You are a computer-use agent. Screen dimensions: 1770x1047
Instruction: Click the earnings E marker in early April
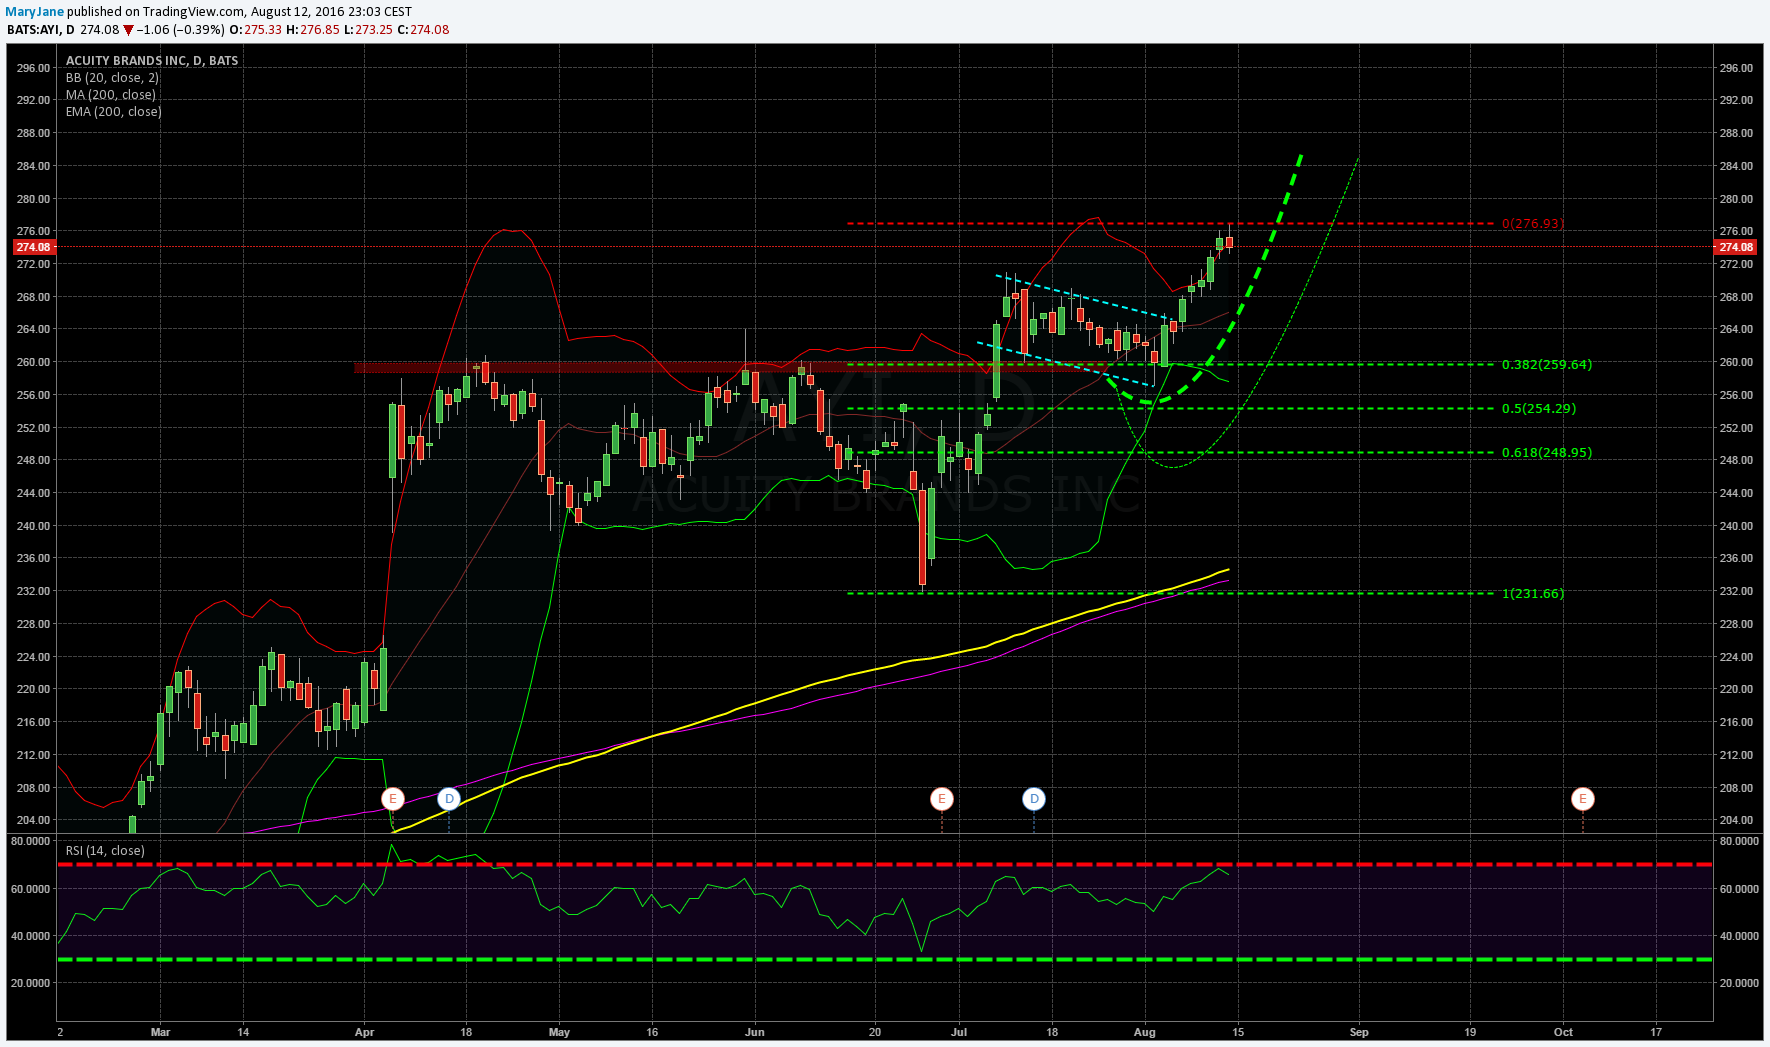tap(393, 799)
